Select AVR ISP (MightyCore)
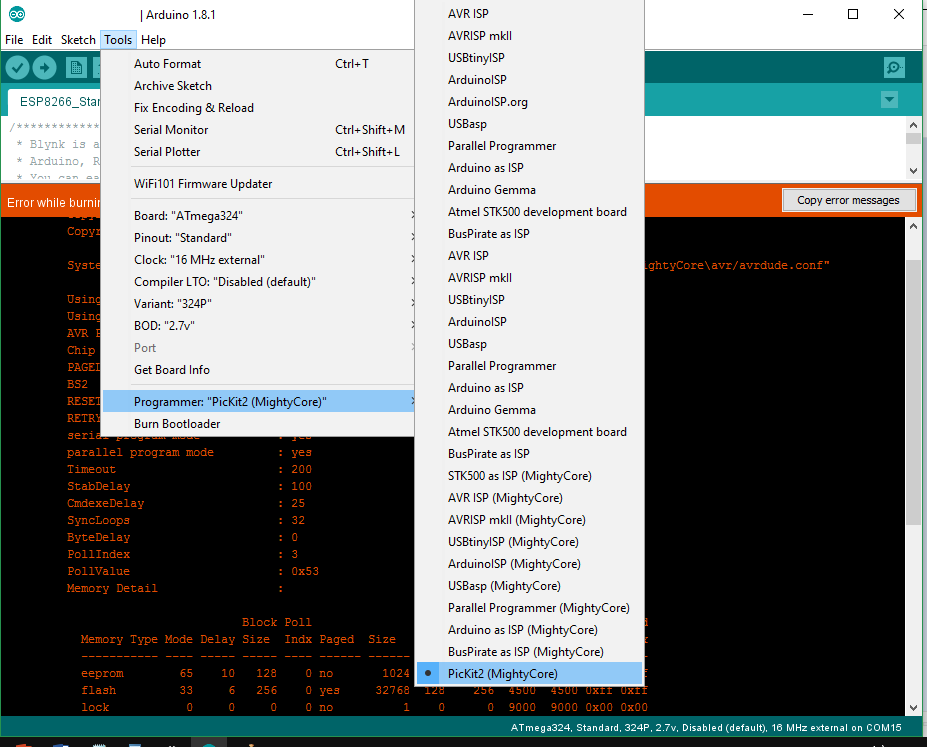 click(529, 498)
